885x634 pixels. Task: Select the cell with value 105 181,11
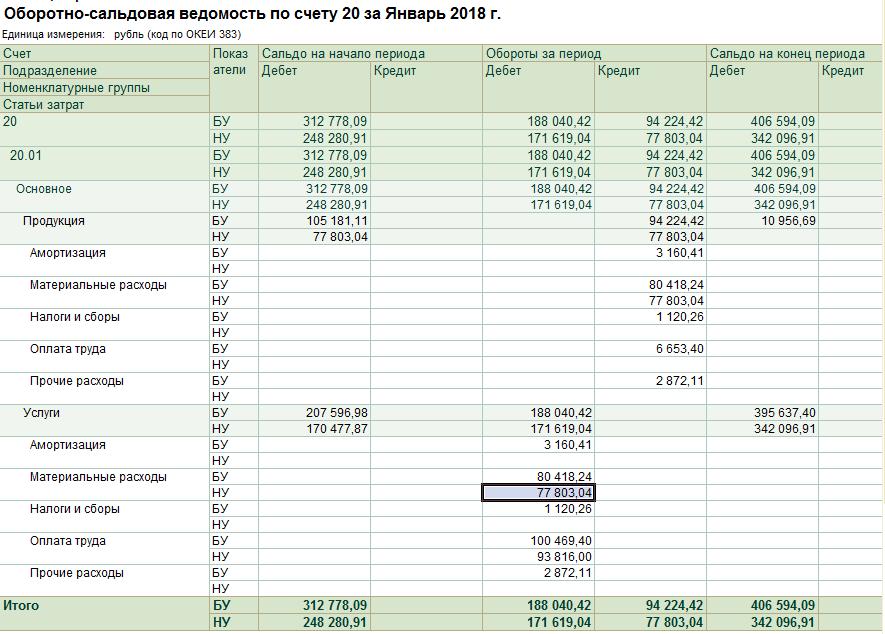coord(335,221)
